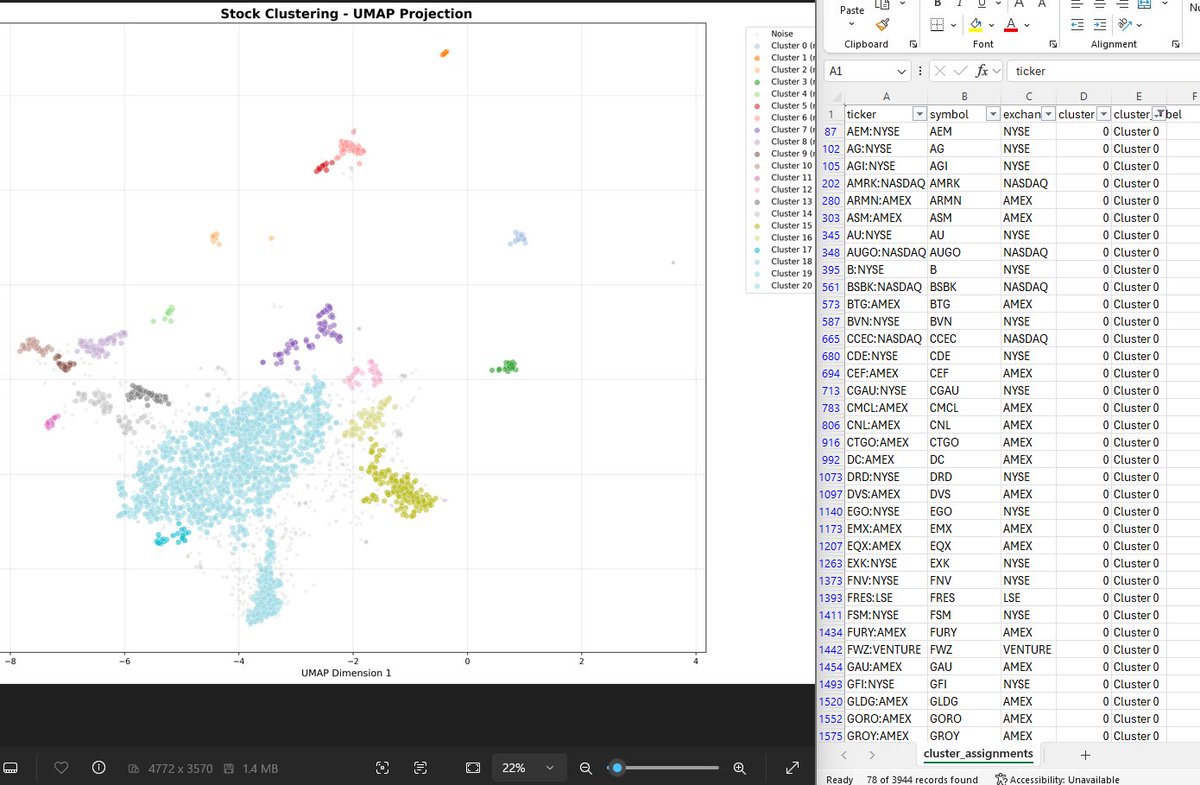This screenshot has height=785, width=1200.
Task: Click the VENTURE exchange cell
Action: point(1029,650)
